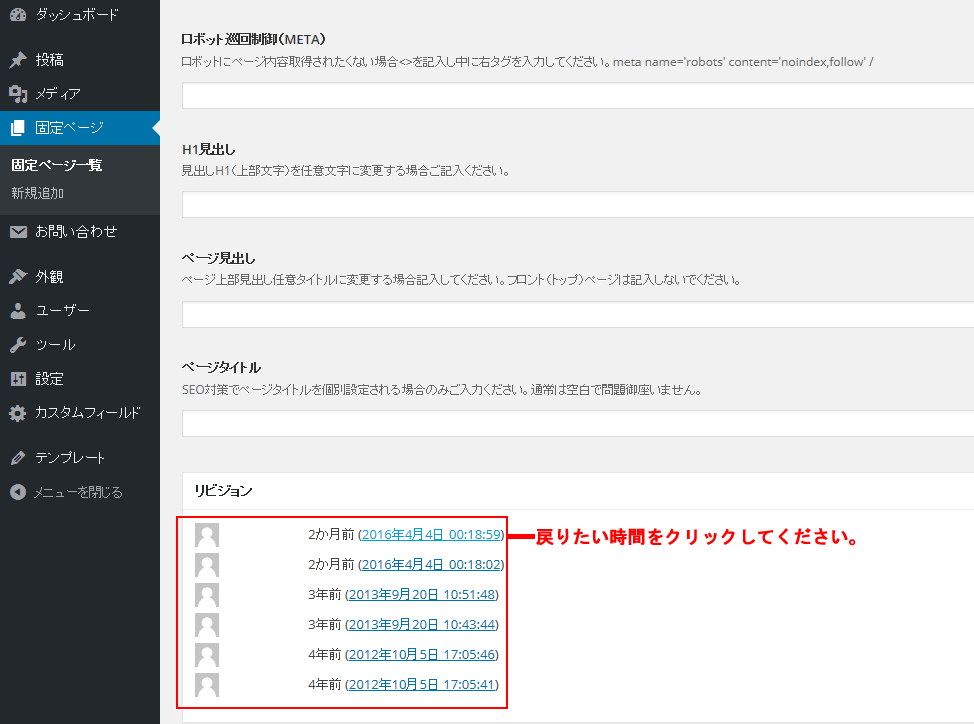Click the ページ見出し label
The height and width of the screenshot is (724, 974).
pos(219,258)
